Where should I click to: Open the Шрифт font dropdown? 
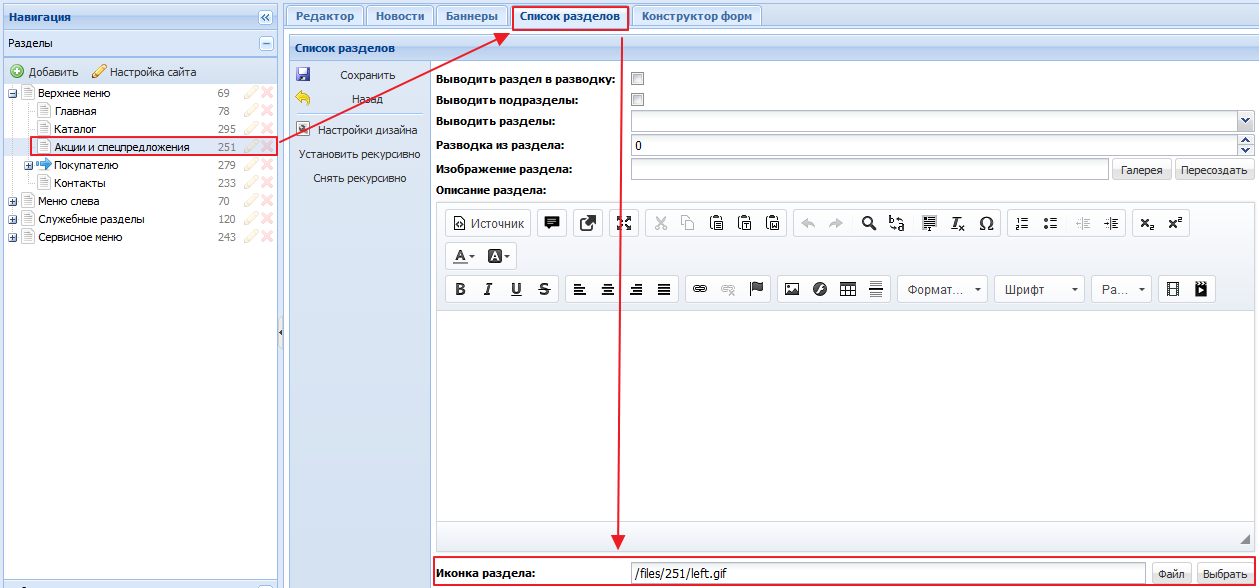(1038, 289)
